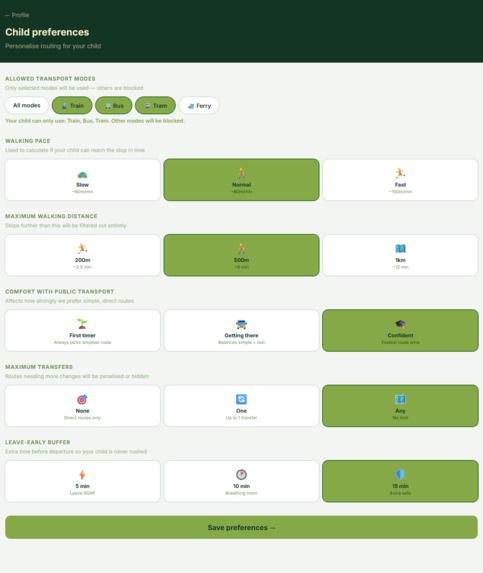The width and height of the screenshot is (483, 573).
Task: Click the bus icon on Getting there card
Action: coord(242,324)
